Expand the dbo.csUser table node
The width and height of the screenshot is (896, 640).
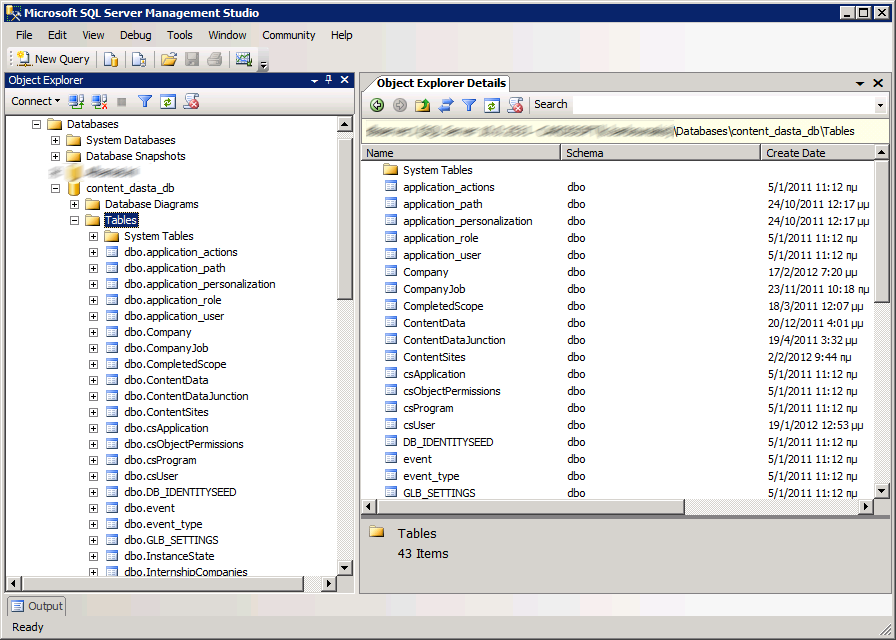[93, 476]
